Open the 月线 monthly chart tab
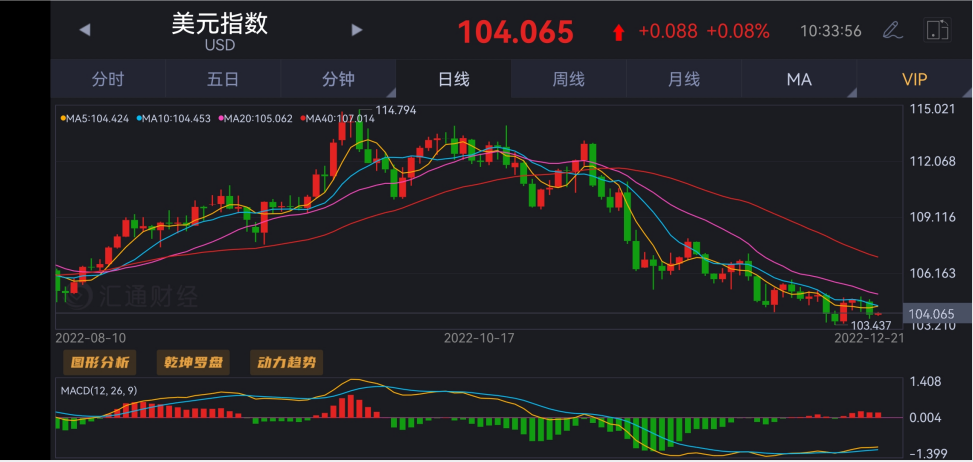 [x=684, y=80]
